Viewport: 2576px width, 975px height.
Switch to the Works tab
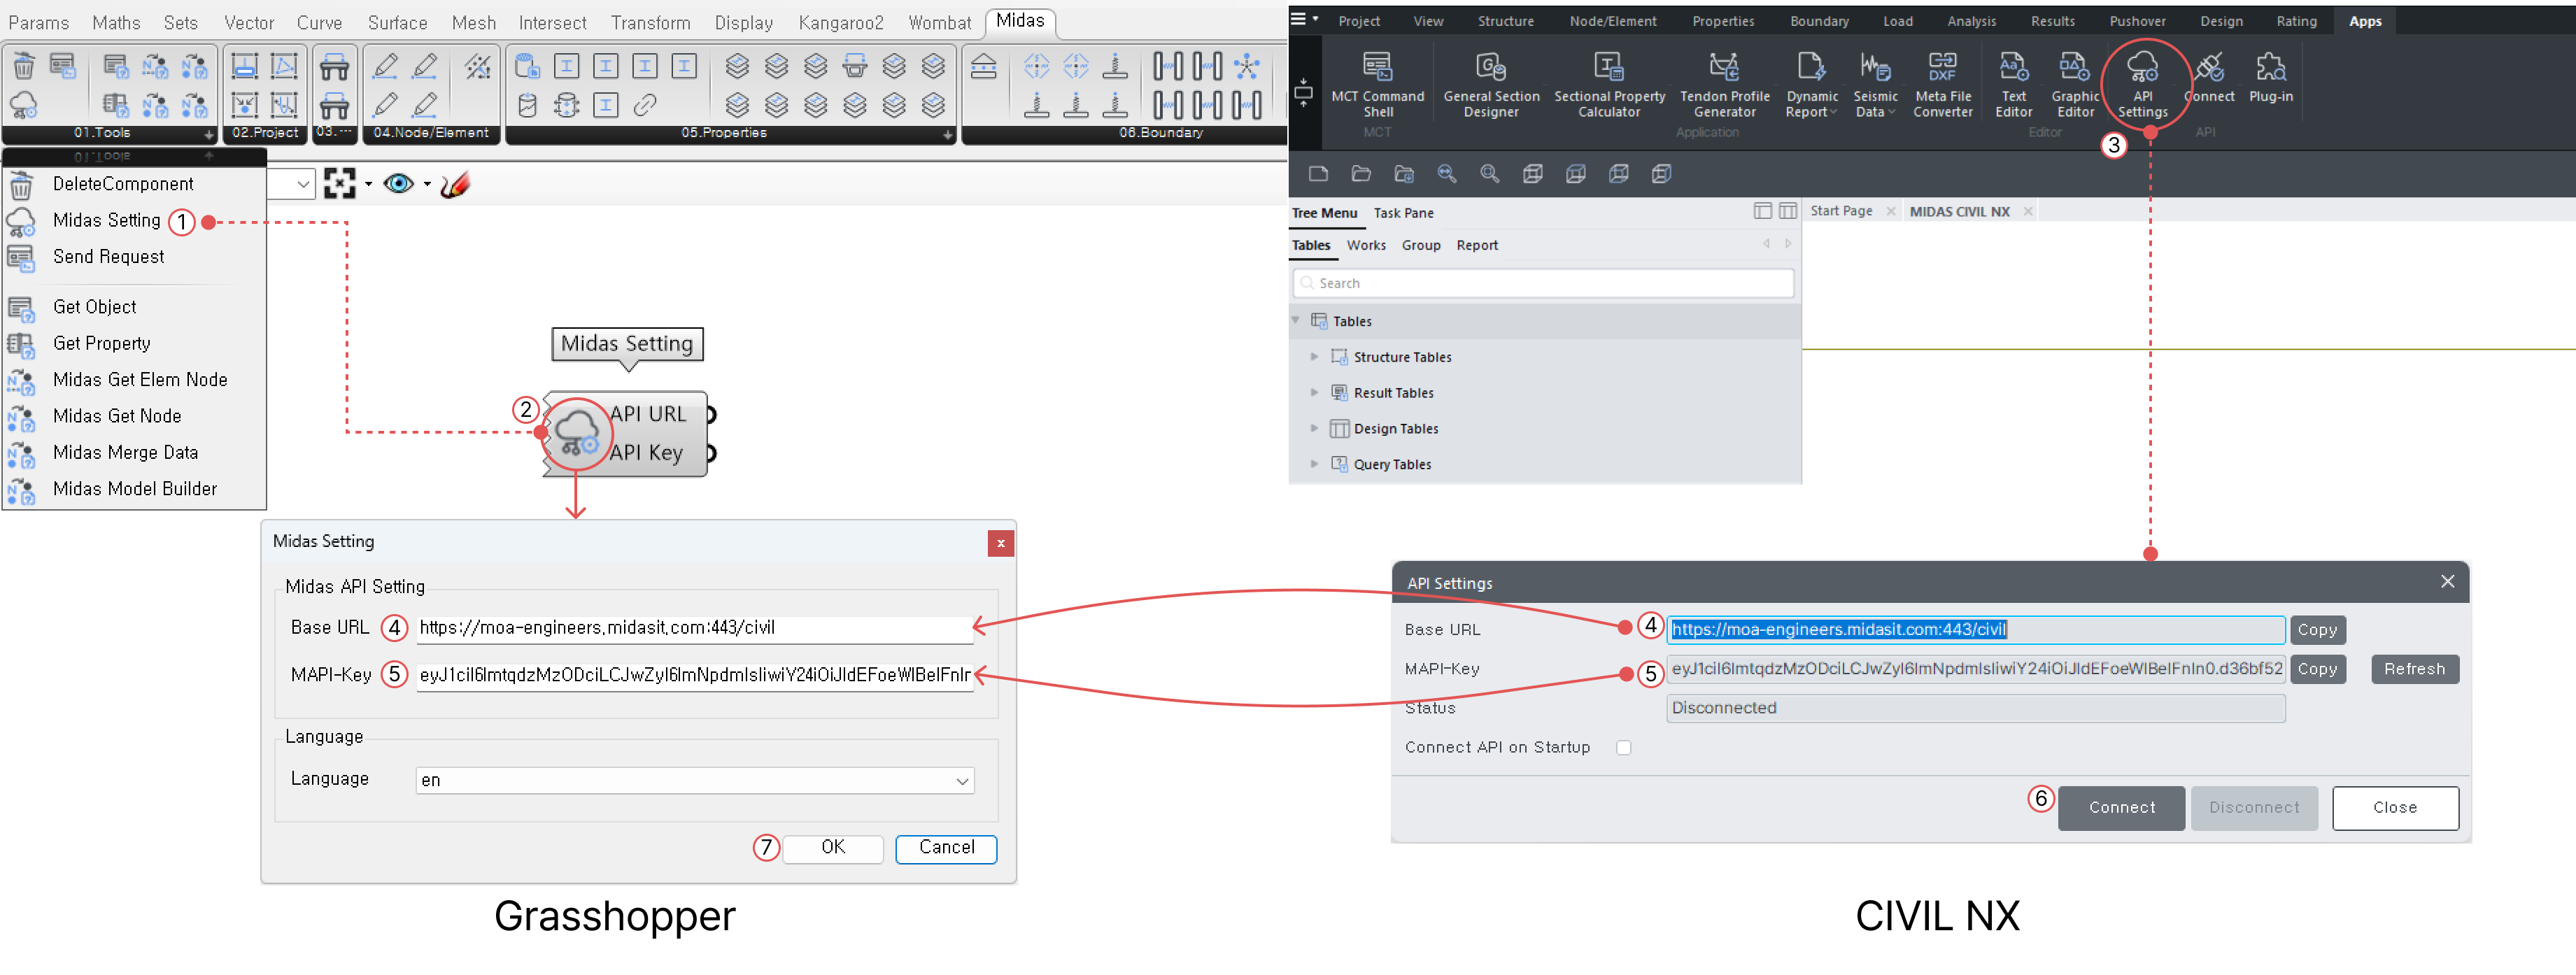click(x=1365, y=245)
